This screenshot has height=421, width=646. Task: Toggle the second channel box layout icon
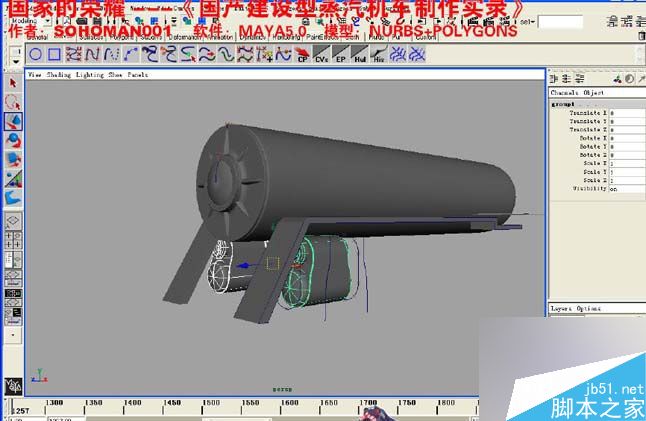(567, 78)
